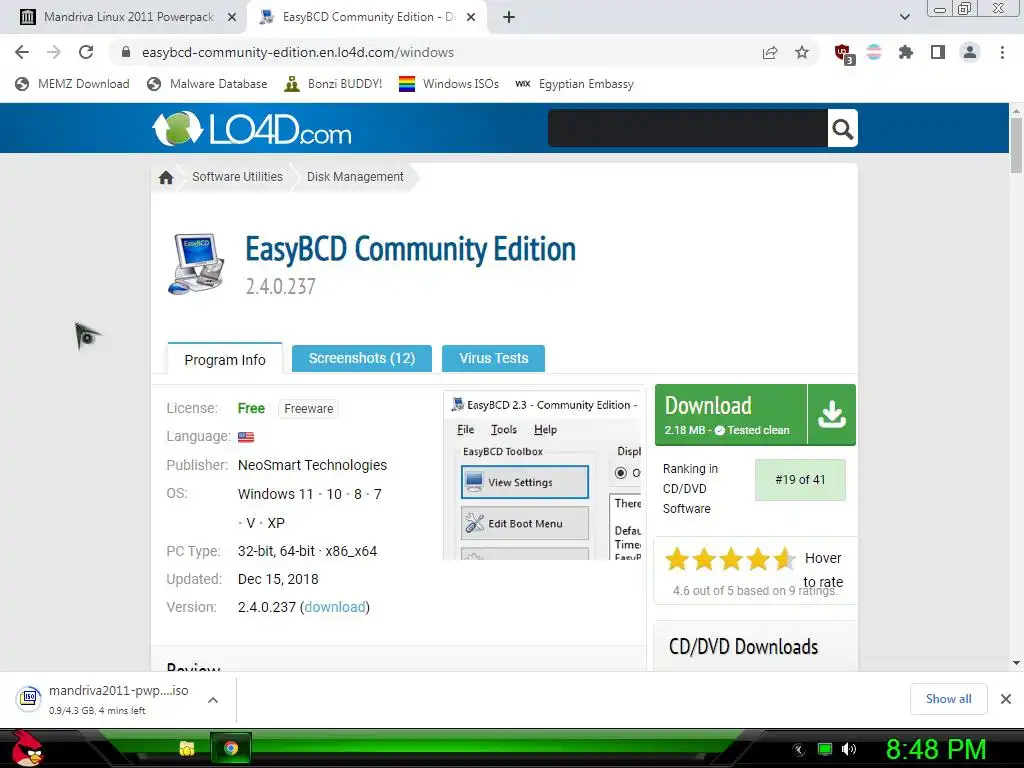The height and width of the screenshot is (768, 1024).
Task: Open the Angry Birds start menu icon
Action: [27, 748]
